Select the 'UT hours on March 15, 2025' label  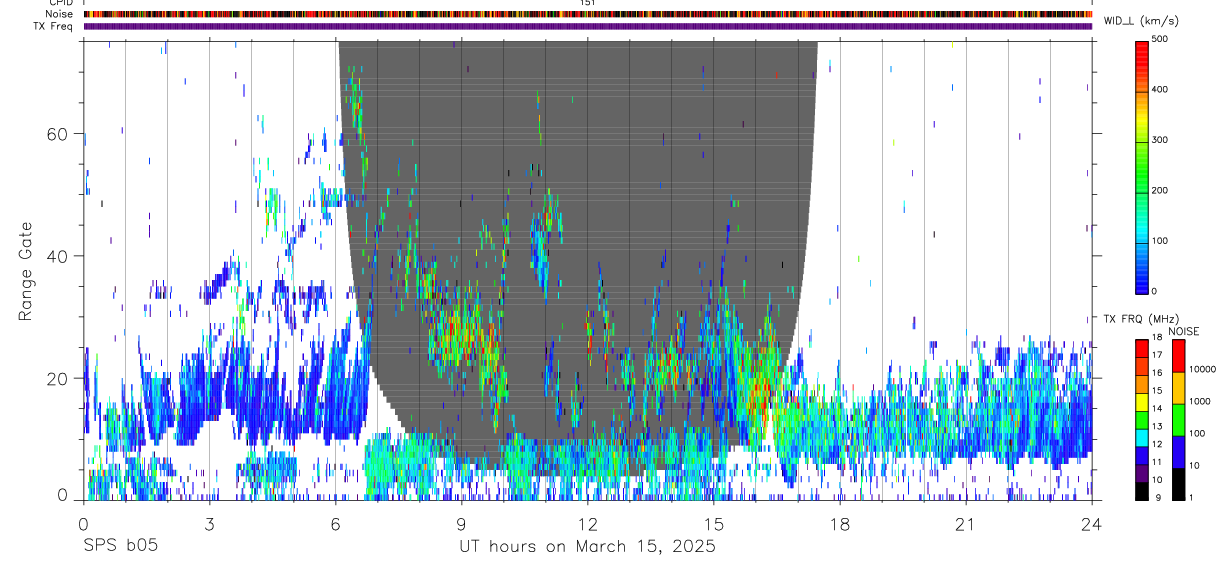[x=587, y=547]
